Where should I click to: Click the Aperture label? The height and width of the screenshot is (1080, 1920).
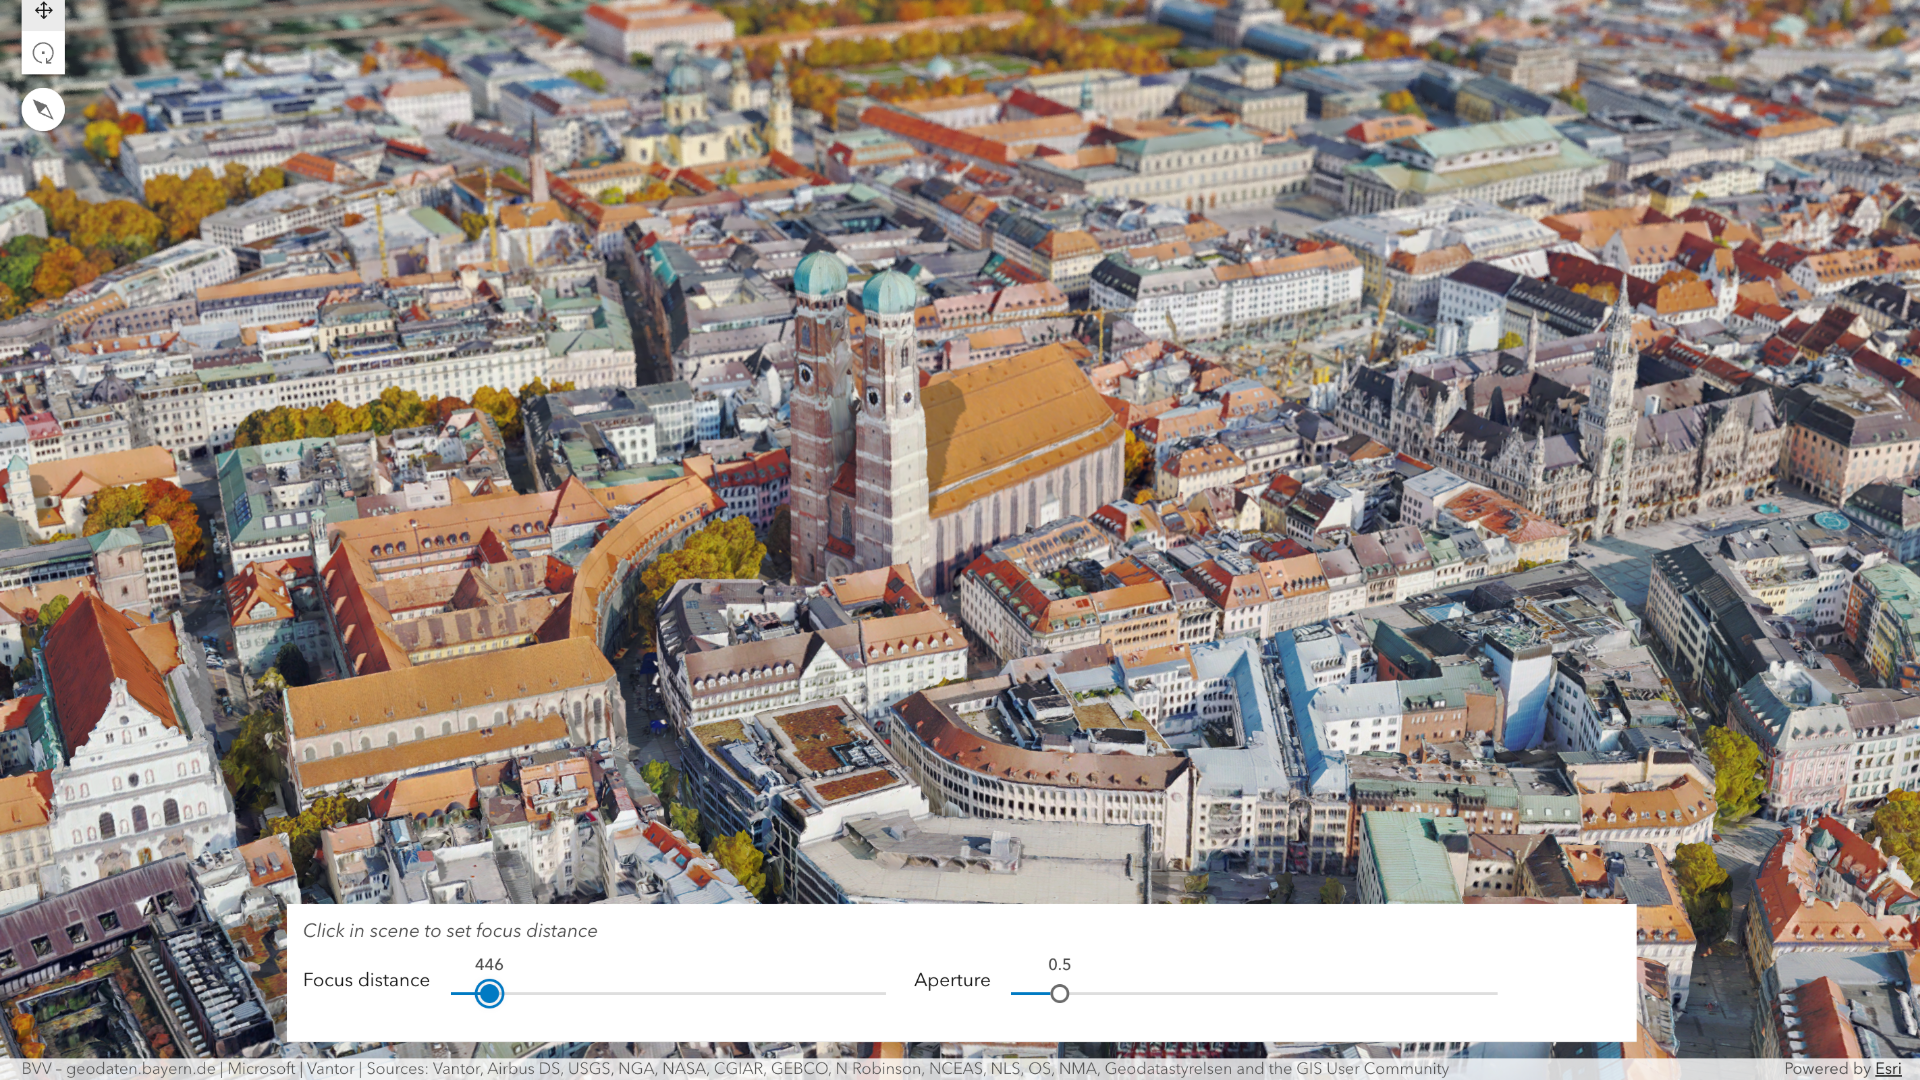(952, 981)
